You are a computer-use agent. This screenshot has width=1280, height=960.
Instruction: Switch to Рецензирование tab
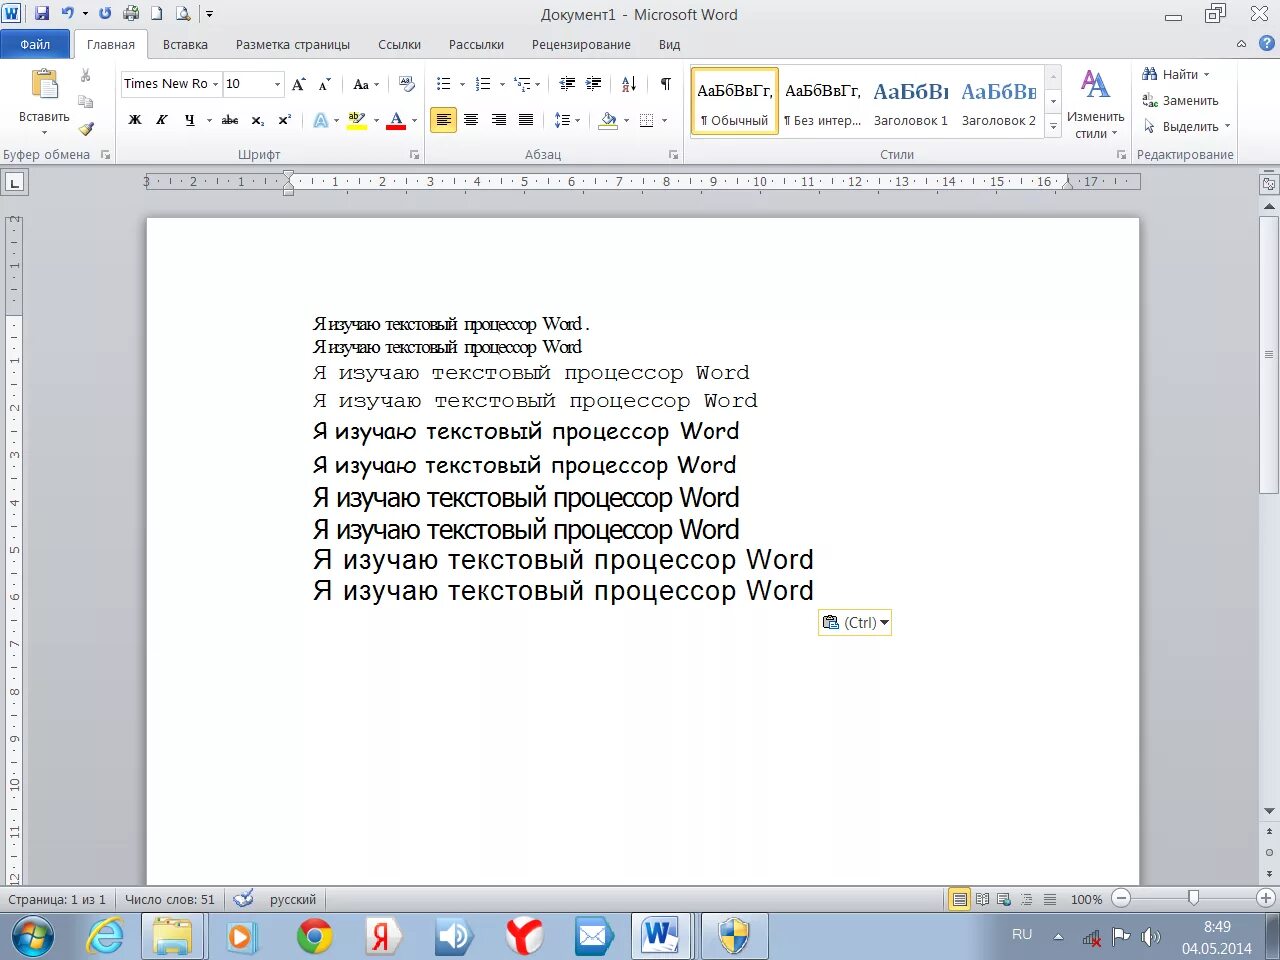(x=581, y=44)
